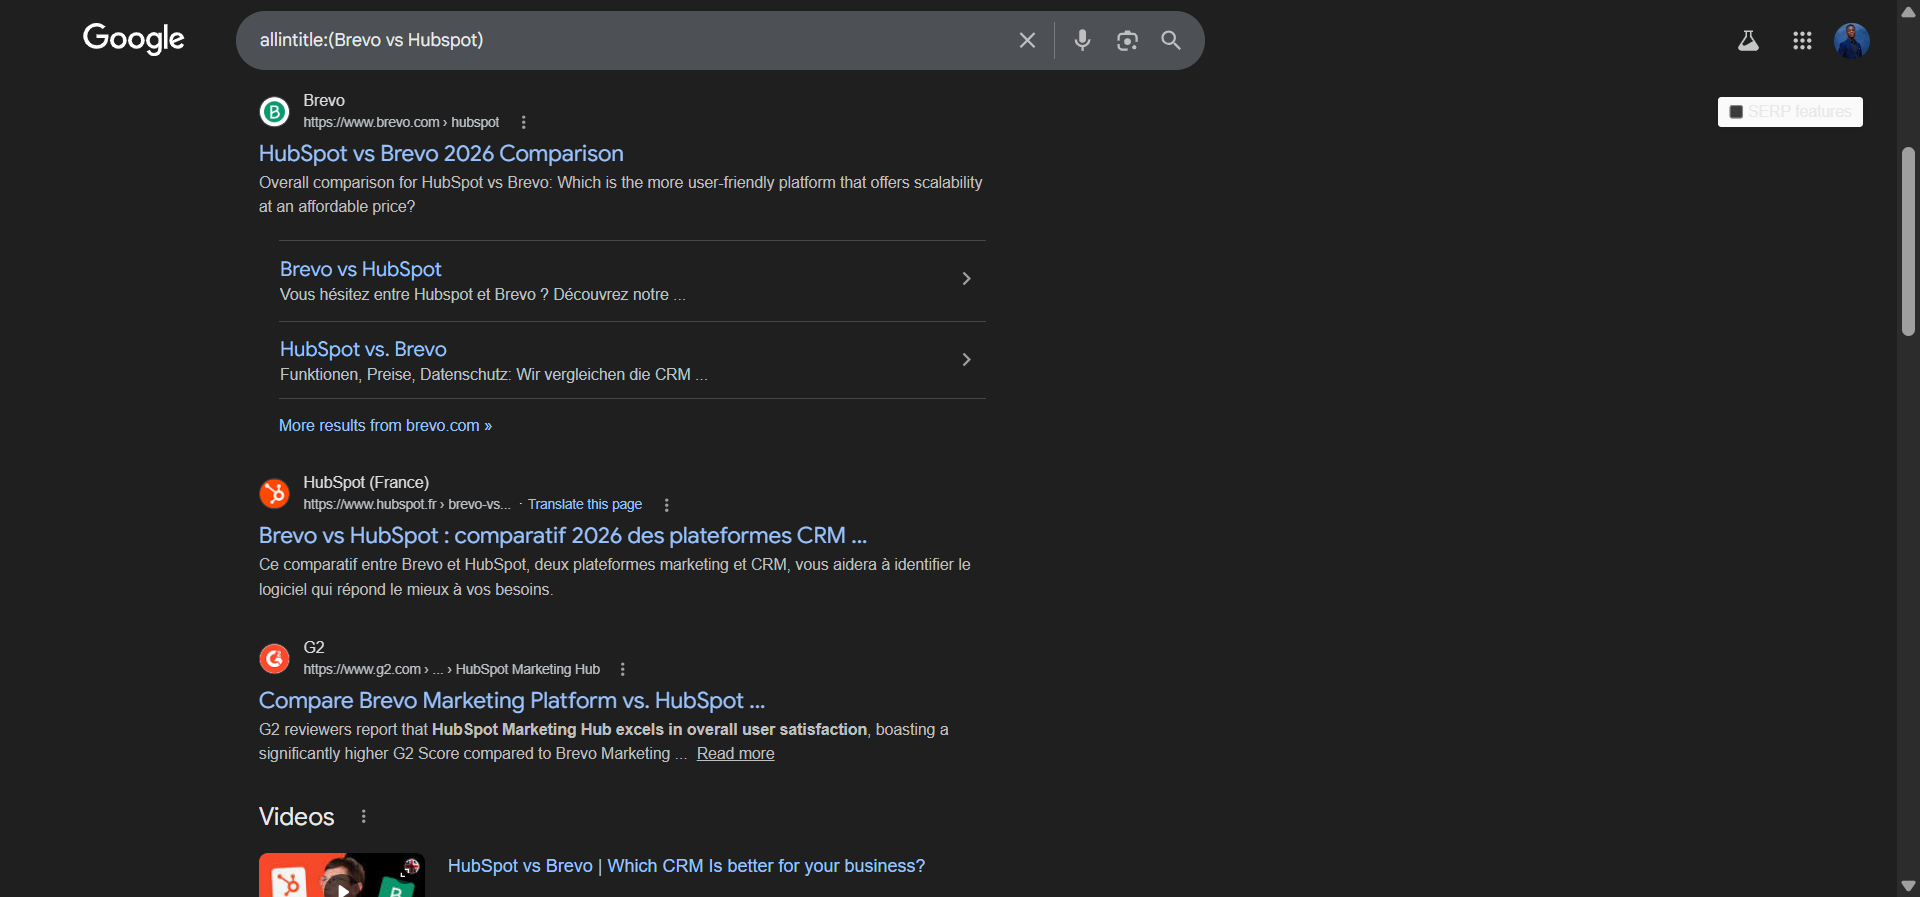Open Google Lens image search
This screenshot has height=897, width=1920.
(1127, 40)
